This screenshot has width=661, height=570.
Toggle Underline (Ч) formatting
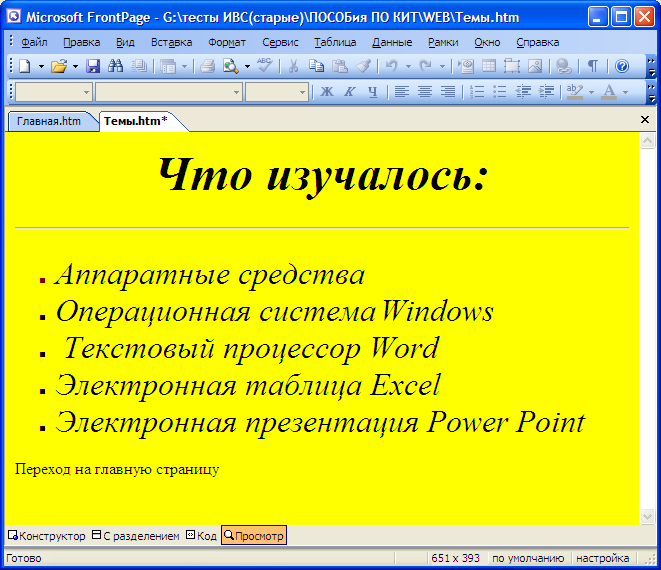(x=373, y=91)
